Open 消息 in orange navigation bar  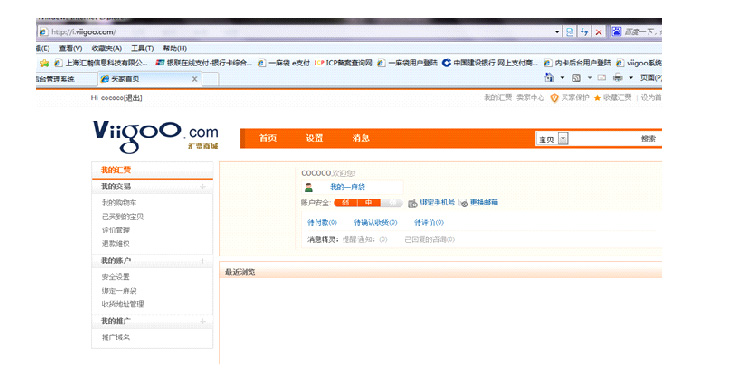pyautogui.click(x=361, y=138)
